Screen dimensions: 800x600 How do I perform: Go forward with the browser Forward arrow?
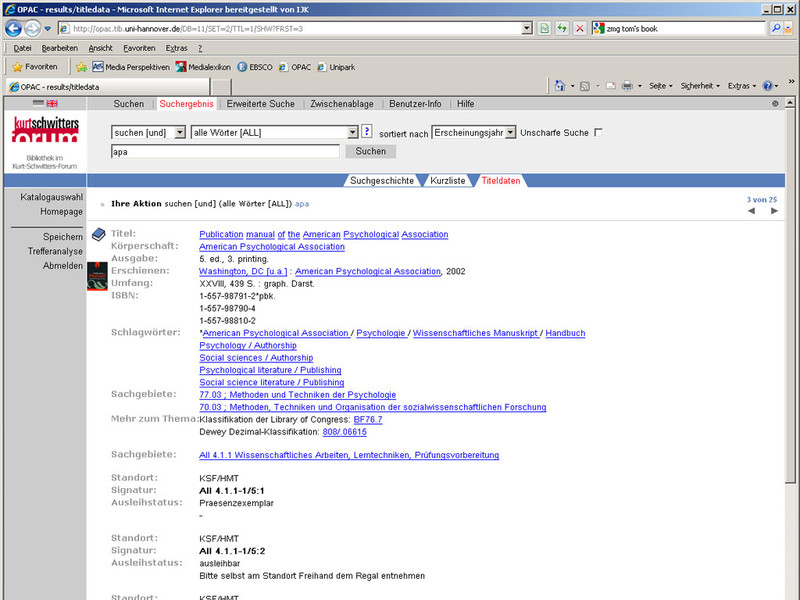tap(32, 29)
